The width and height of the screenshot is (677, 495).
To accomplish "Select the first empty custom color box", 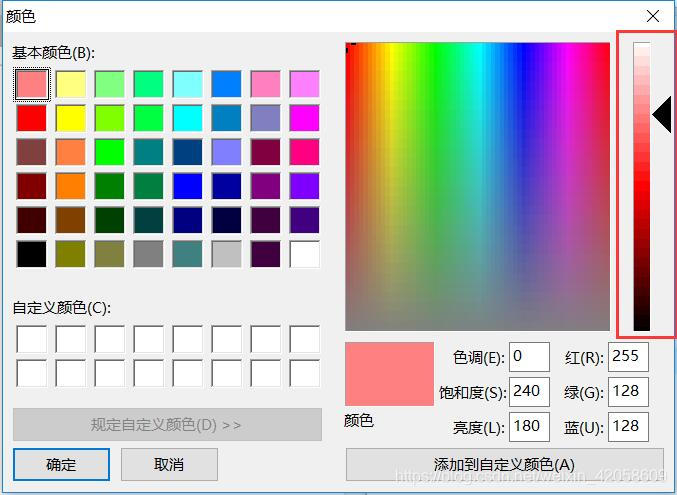I will click(x=32, y=340).
